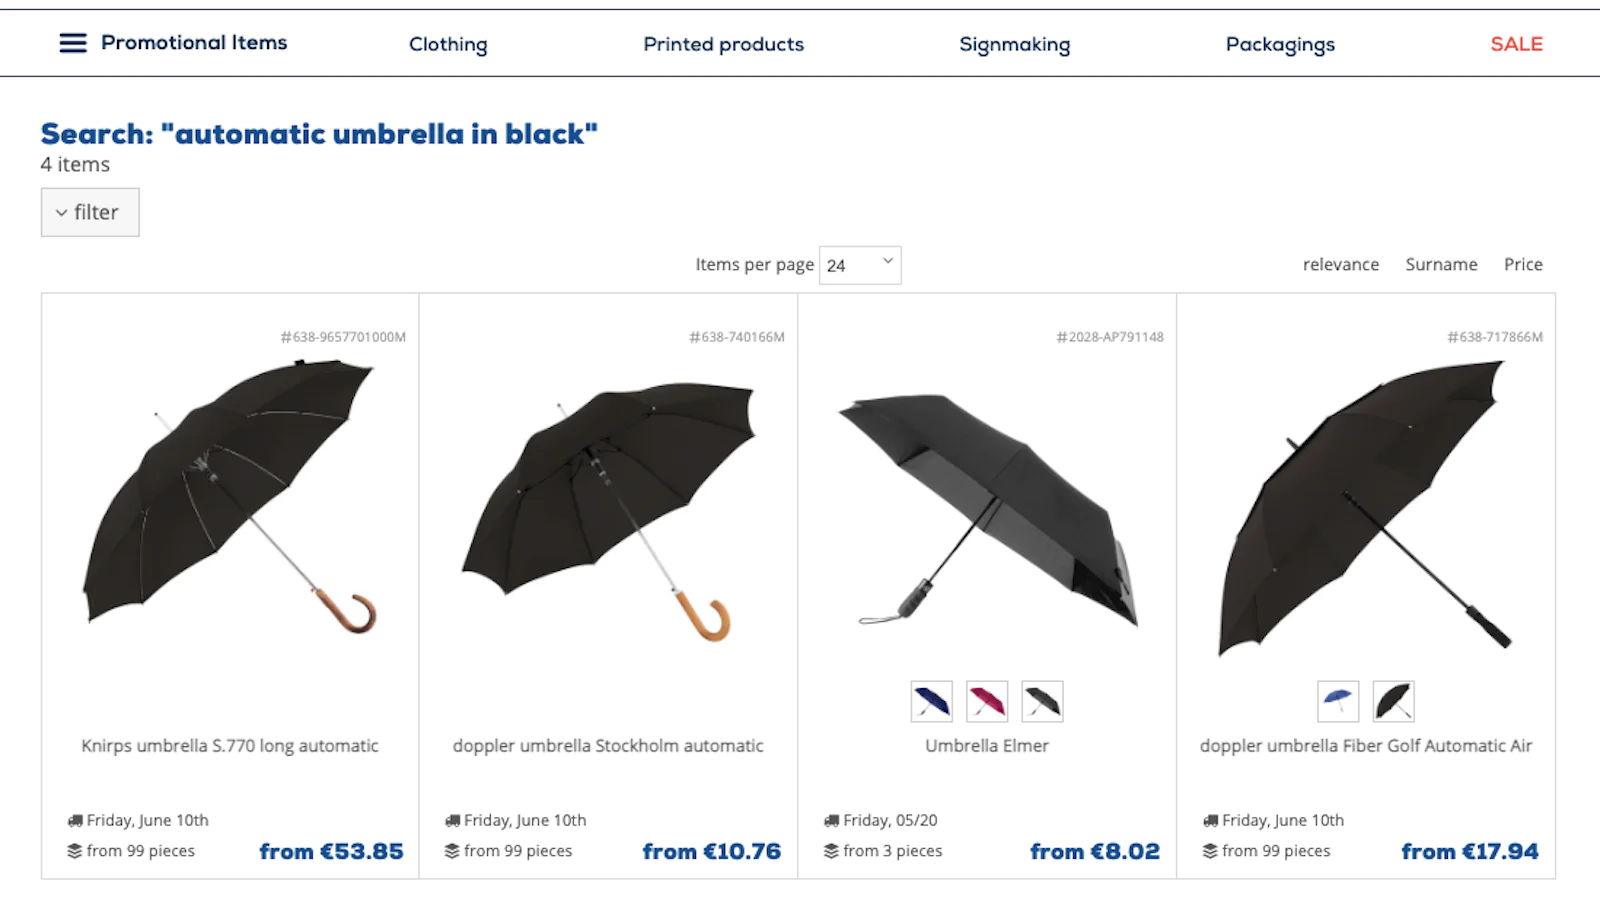Open Knirps umbrella S.770 product image

(230, 500)
